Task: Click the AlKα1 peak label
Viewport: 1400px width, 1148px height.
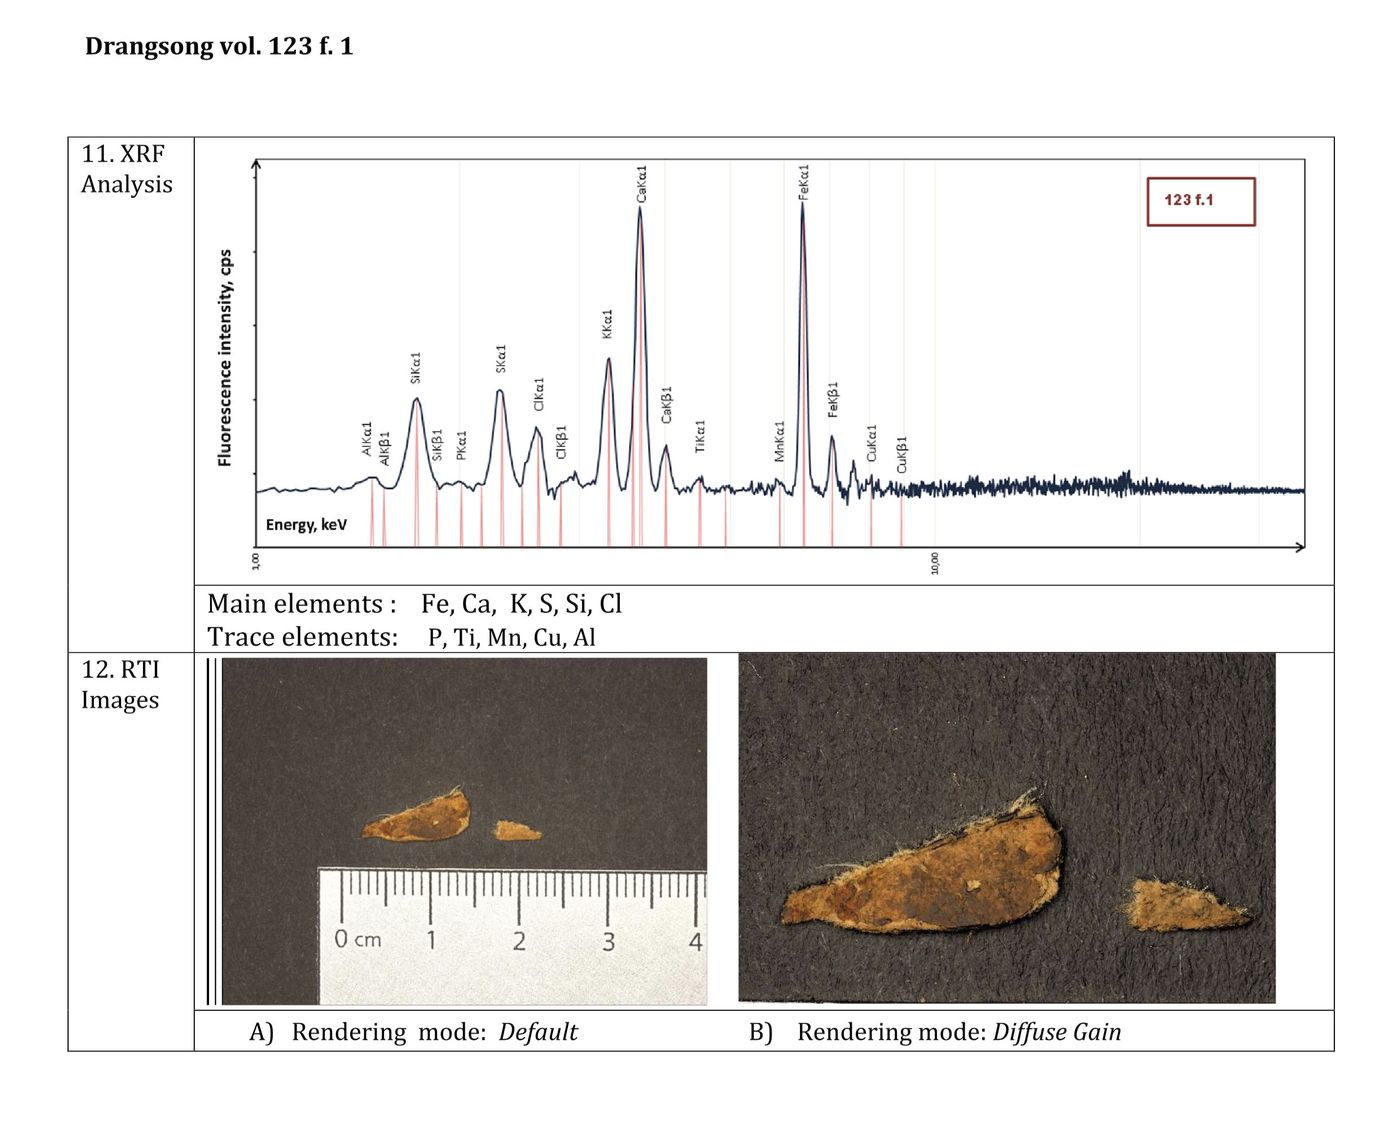Action: coord(367,439)
